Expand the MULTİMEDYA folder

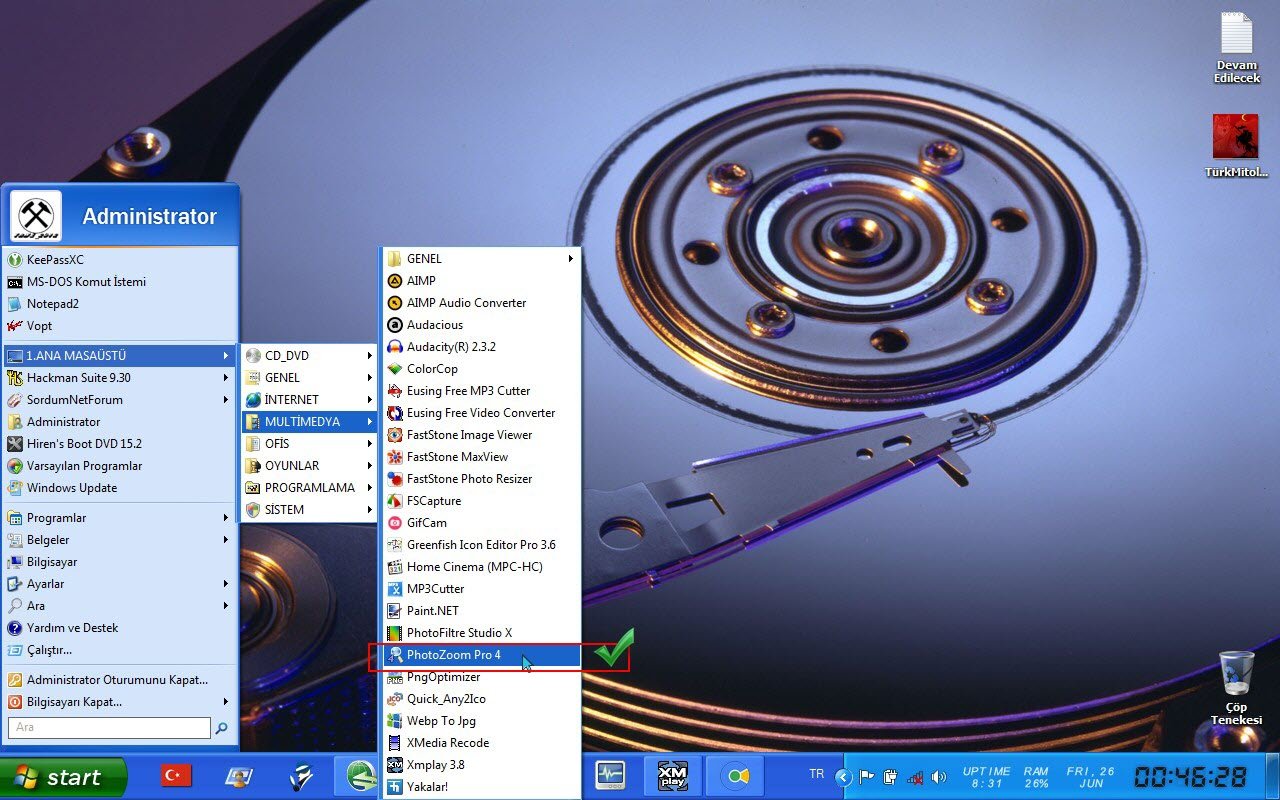(309, 422)
